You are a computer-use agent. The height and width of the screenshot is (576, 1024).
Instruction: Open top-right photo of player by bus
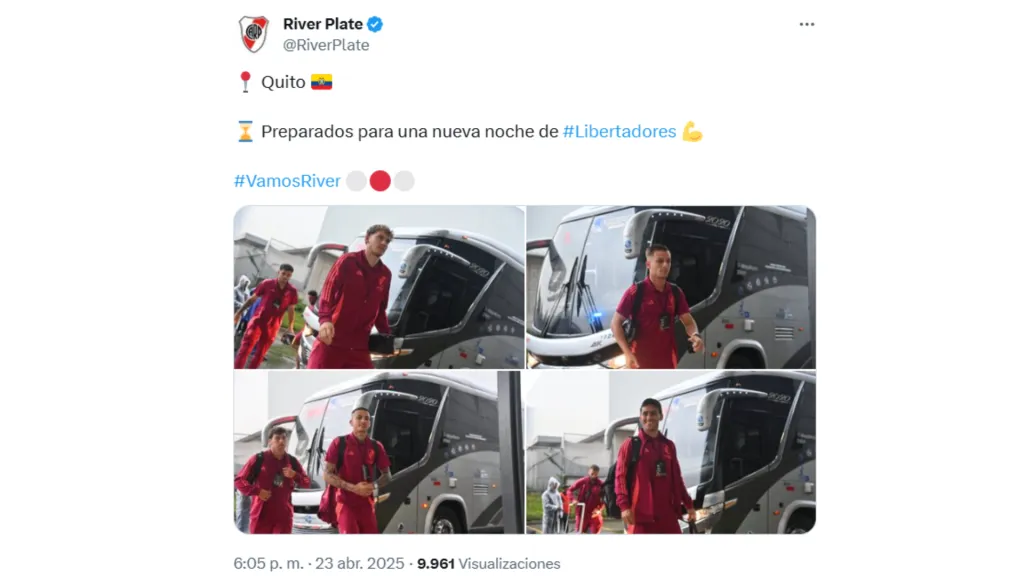(671, 287)
